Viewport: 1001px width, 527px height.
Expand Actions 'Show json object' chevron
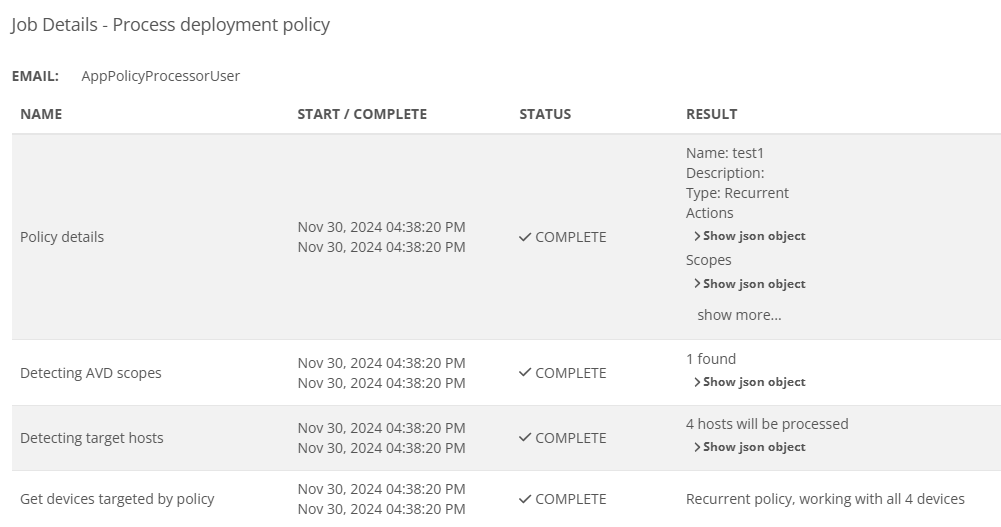tap(697, 236)
